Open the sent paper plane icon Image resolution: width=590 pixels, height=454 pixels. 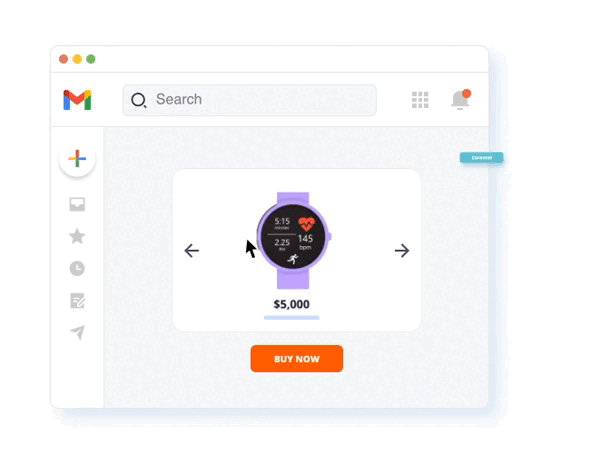[78, 333]
